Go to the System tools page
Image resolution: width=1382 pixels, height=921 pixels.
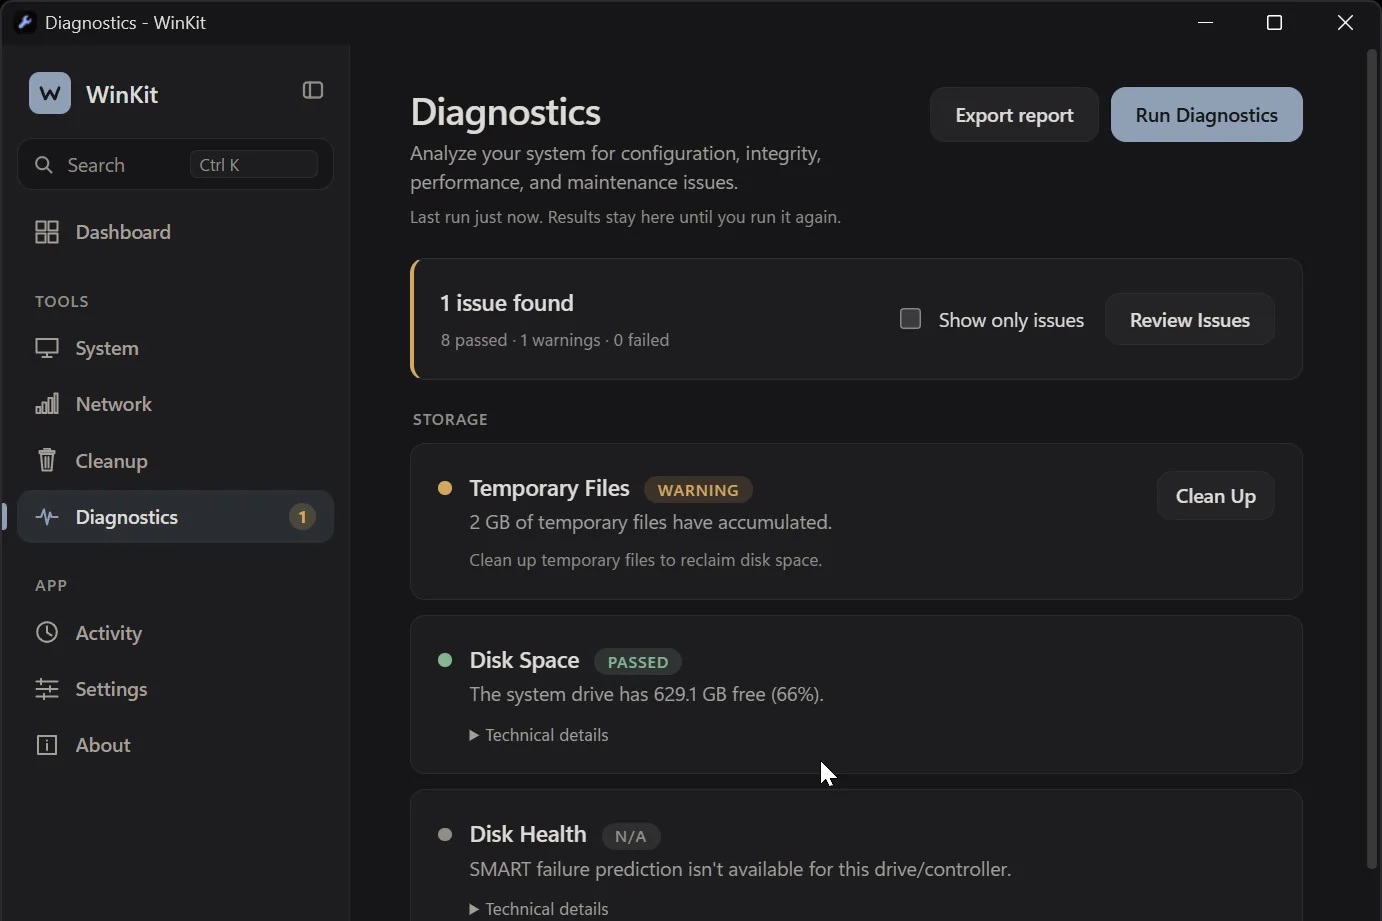pyautogui.click(x=175, y=348)
